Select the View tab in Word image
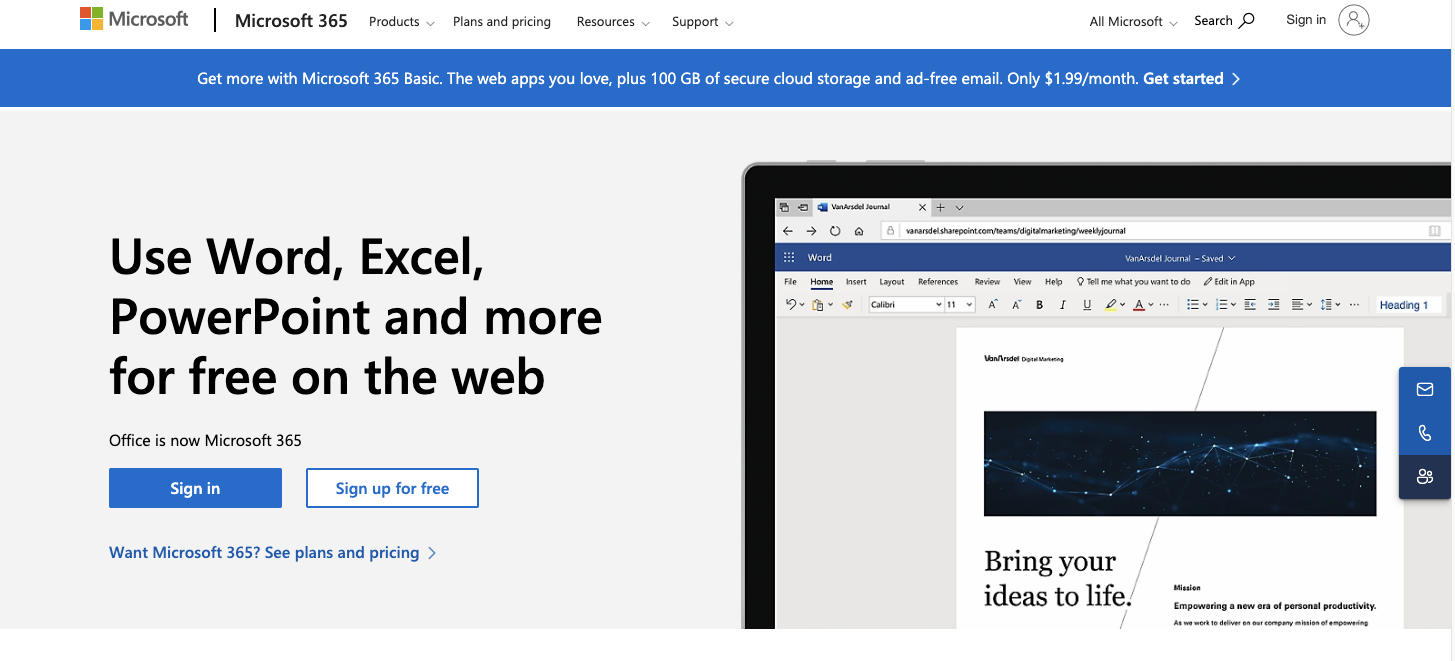Viewport: 1455px width, 661px height. (1022, 282)
